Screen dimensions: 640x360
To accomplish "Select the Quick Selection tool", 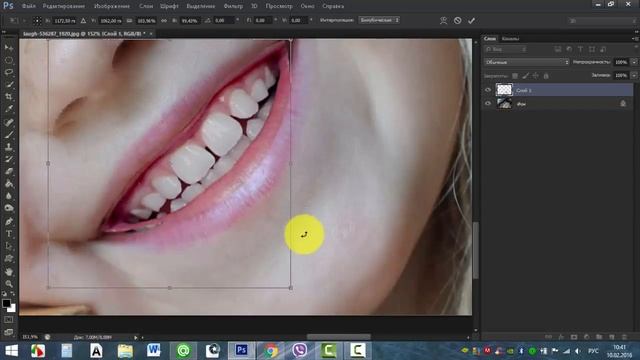I will pos(9,84).
